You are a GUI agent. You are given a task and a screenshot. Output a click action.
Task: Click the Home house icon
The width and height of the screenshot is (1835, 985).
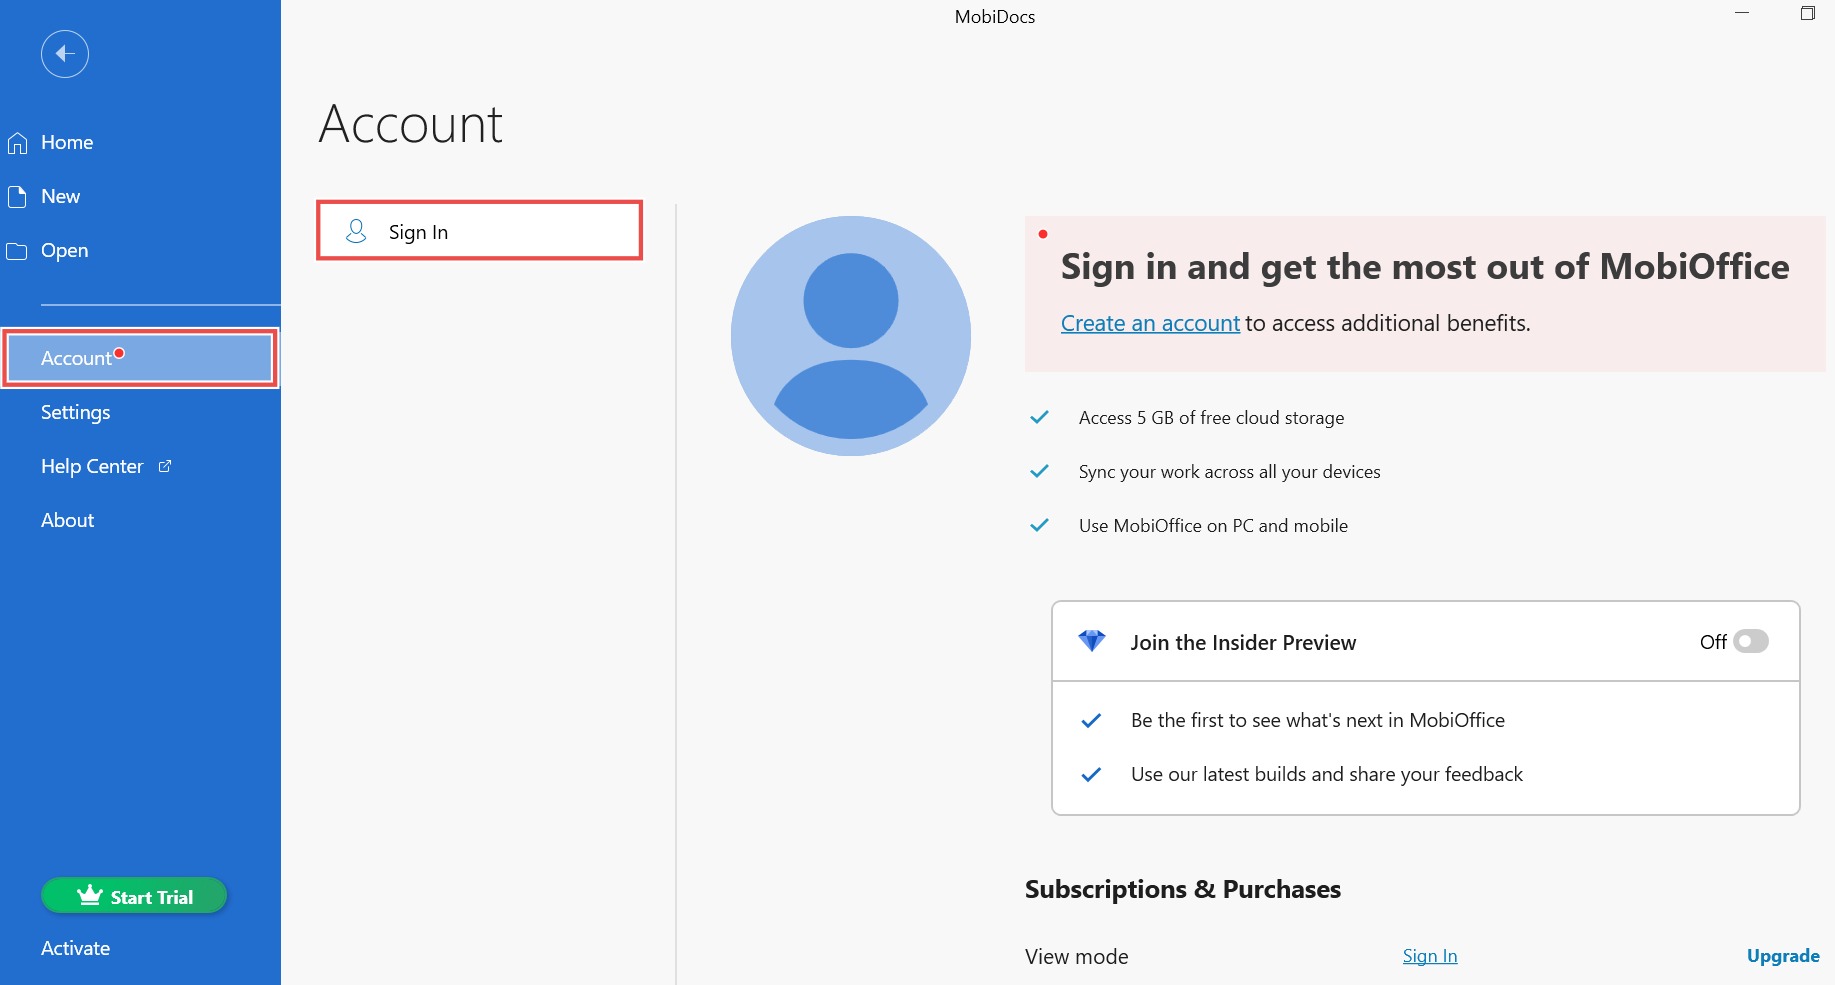point(17,143)
